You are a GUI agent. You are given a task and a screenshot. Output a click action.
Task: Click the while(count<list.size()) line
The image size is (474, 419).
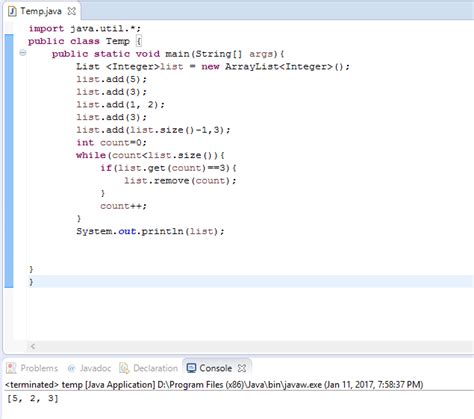[x=151, y=155]
